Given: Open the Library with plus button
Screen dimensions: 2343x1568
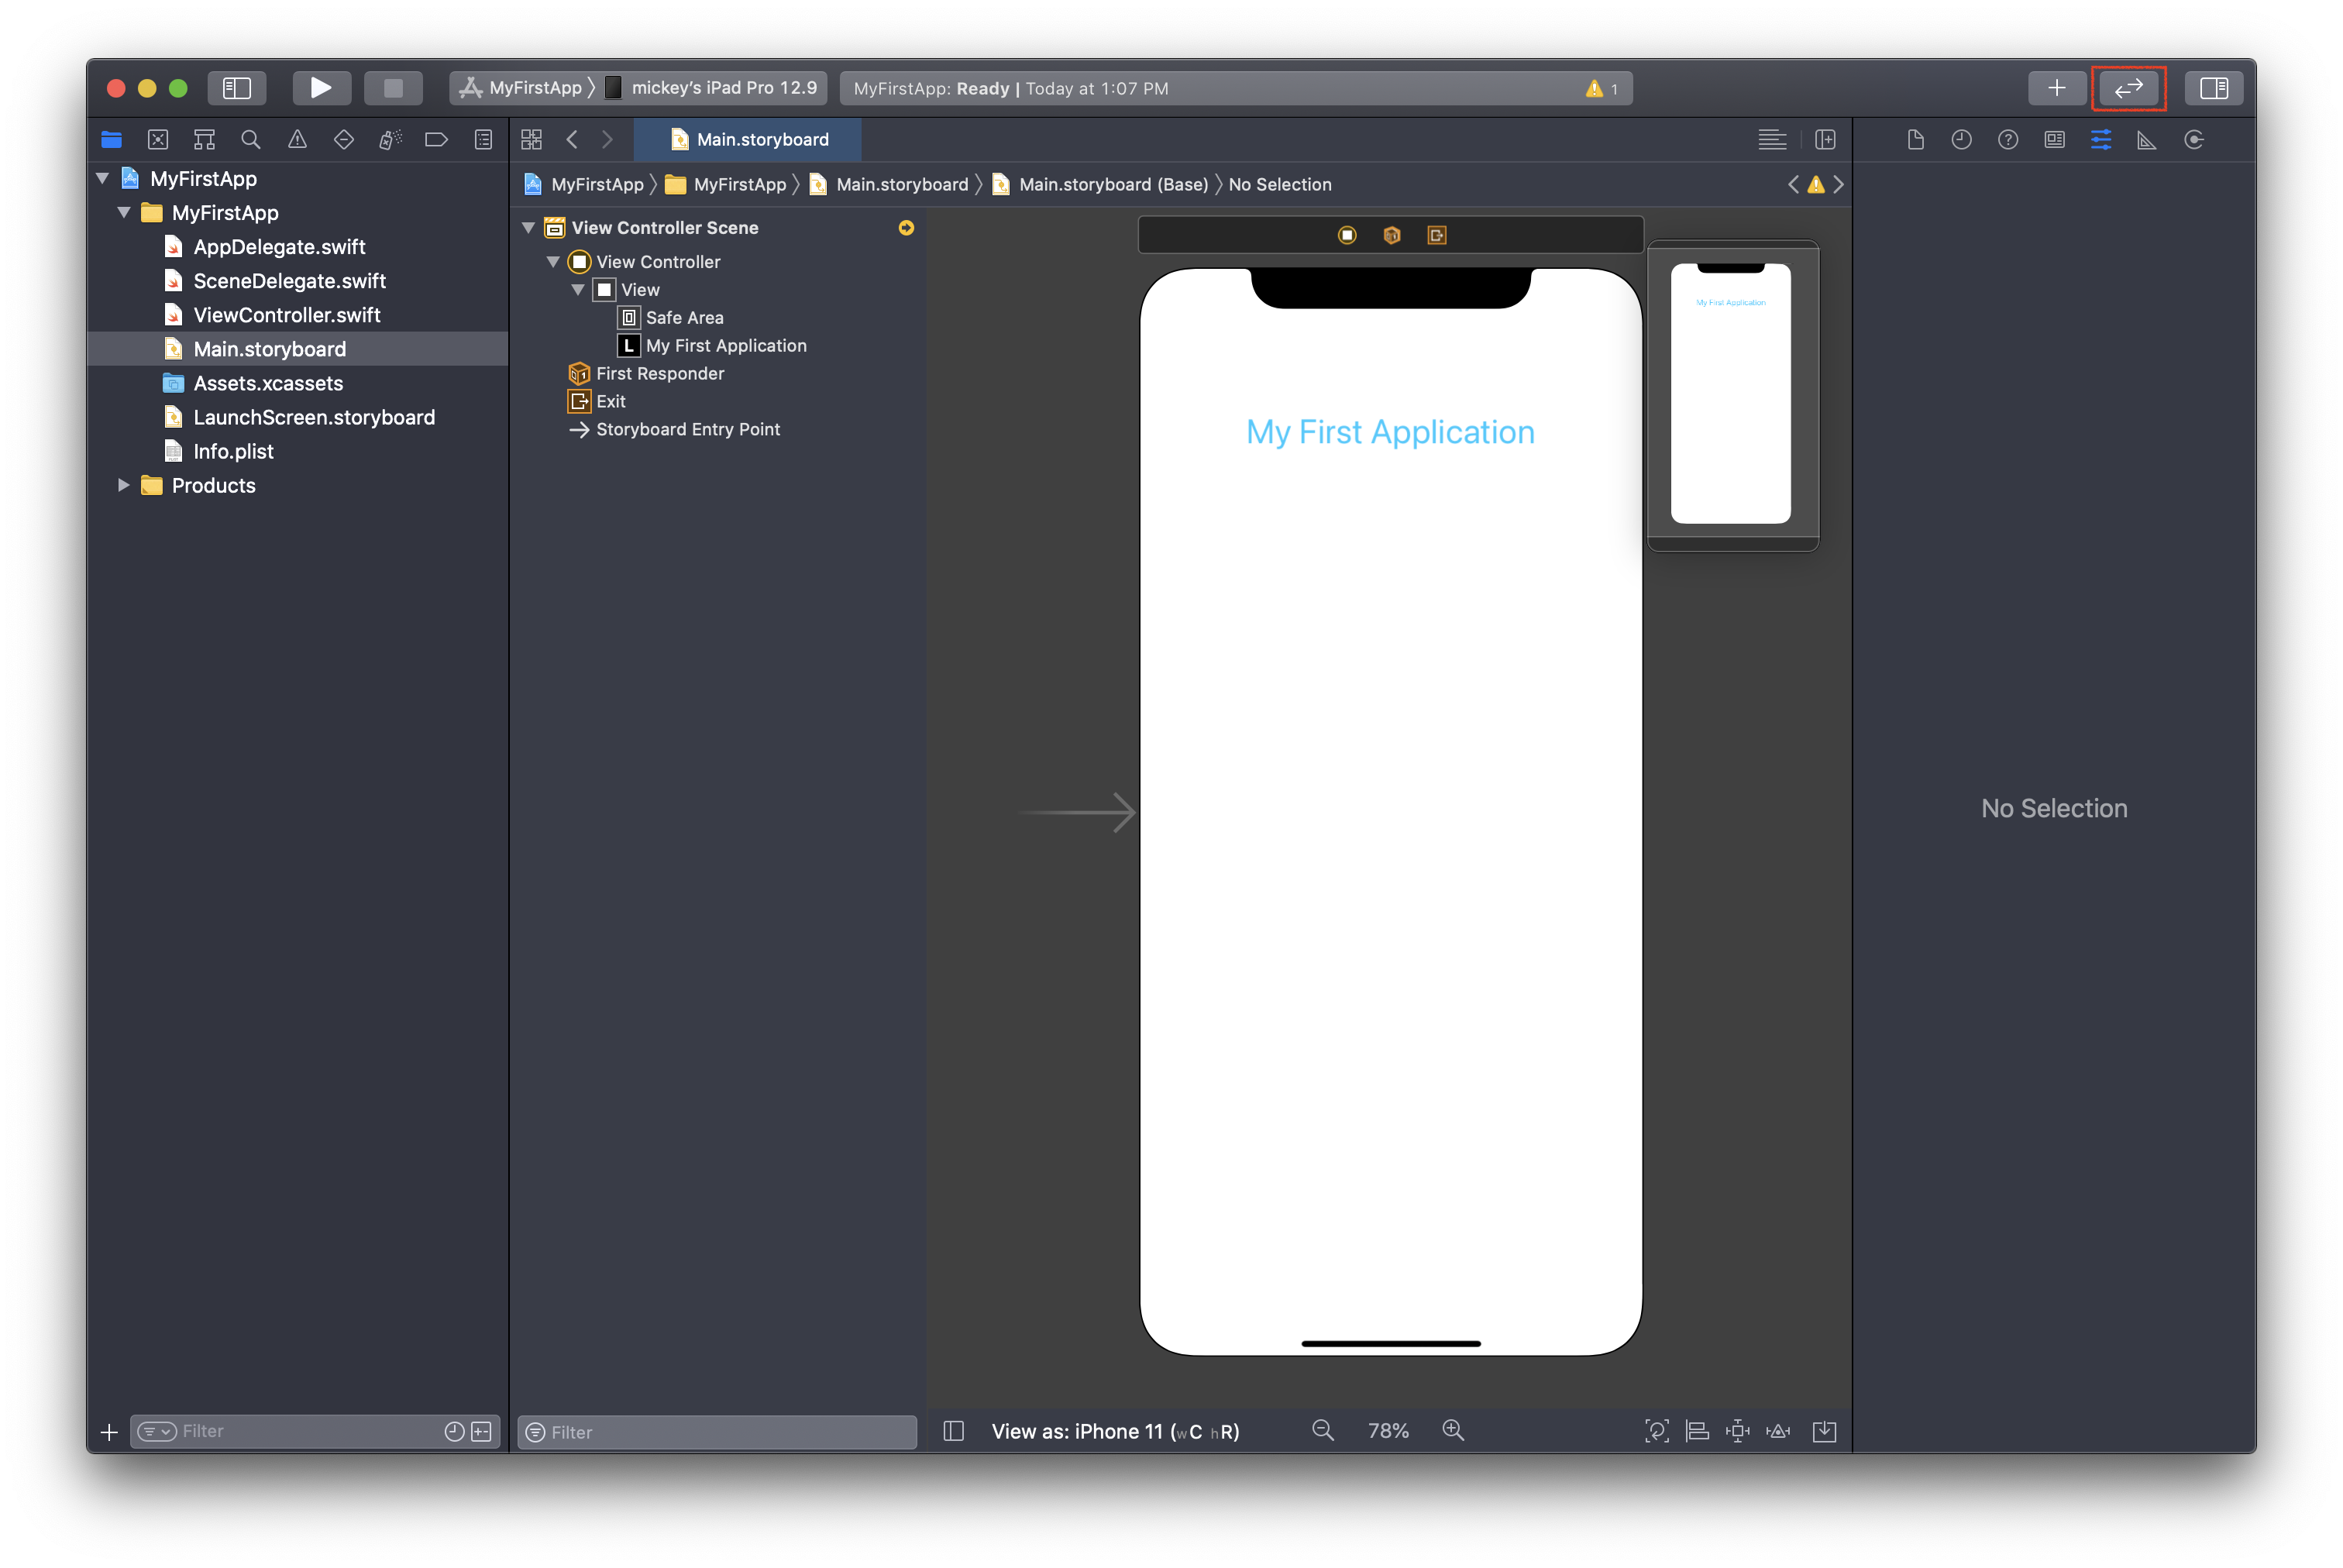Looking at the screenshot, I should [x=2056, y=88].
